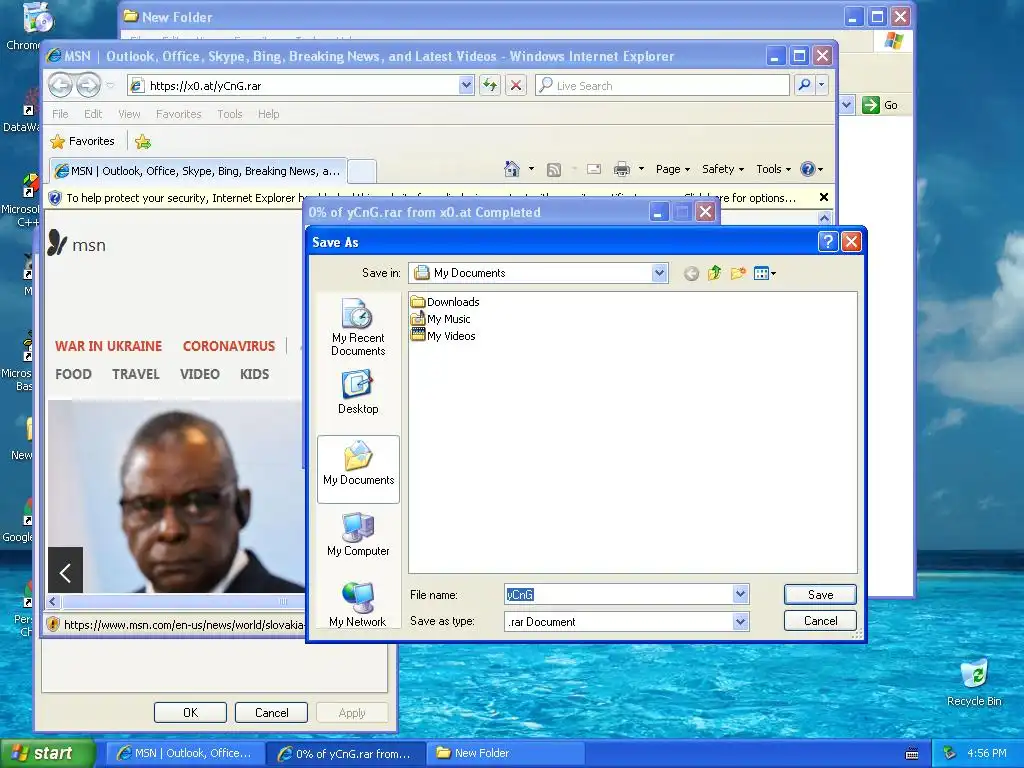Click the Add to Favorites Bar icon
The image size is (1024, 768).
143,141
